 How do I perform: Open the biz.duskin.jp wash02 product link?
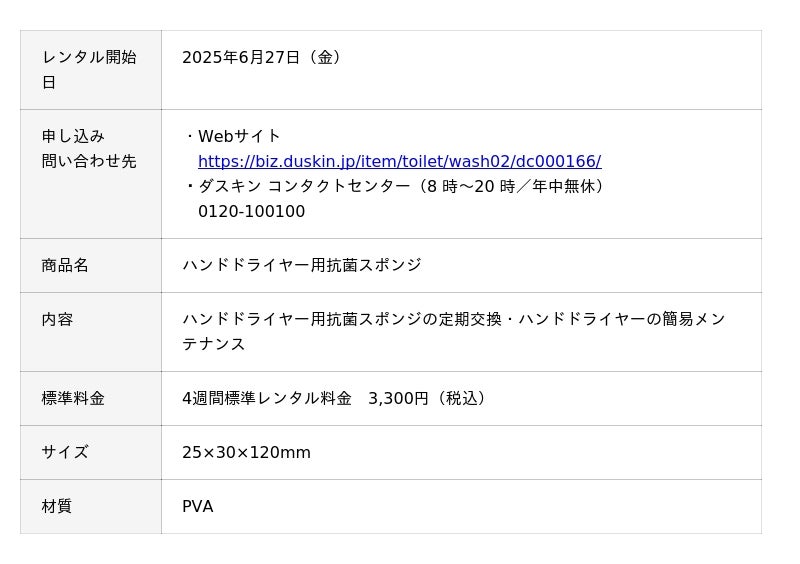(x=399, y=161)
